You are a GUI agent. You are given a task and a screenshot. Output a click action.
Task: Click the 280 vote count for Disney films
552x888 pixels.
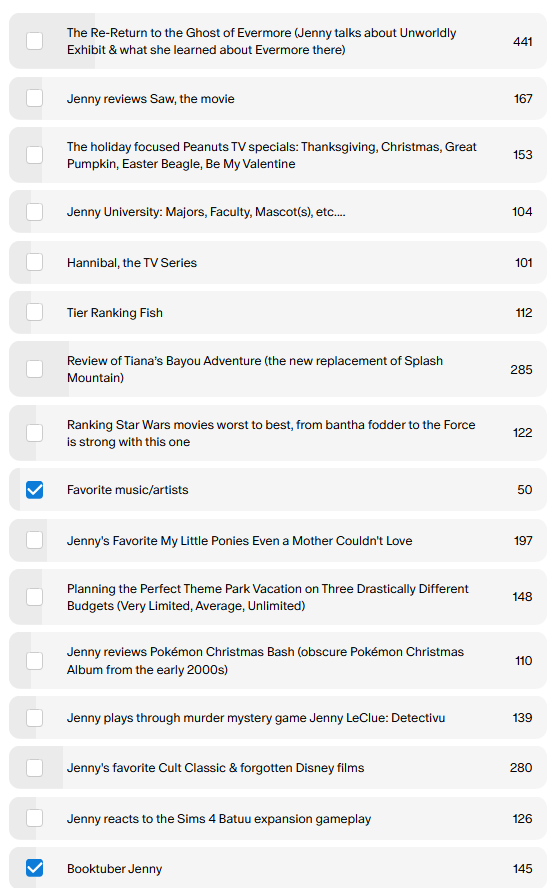(x=521, y=767)
